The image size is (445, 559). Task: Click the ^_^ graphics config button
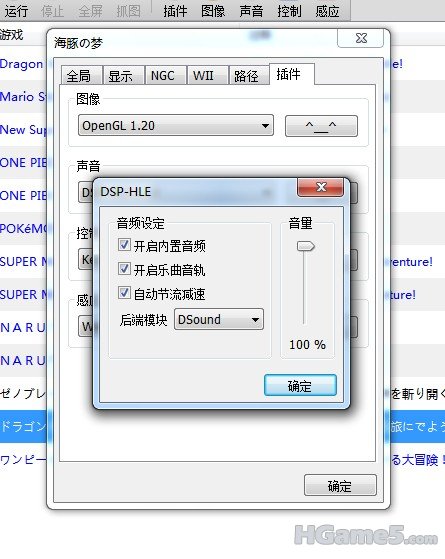(321, 126)
